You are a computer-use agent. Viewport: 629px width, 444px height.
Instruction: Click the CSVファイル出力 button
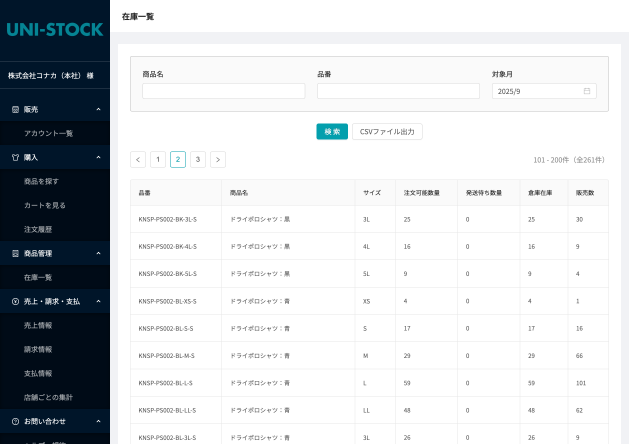pos(387,131)
